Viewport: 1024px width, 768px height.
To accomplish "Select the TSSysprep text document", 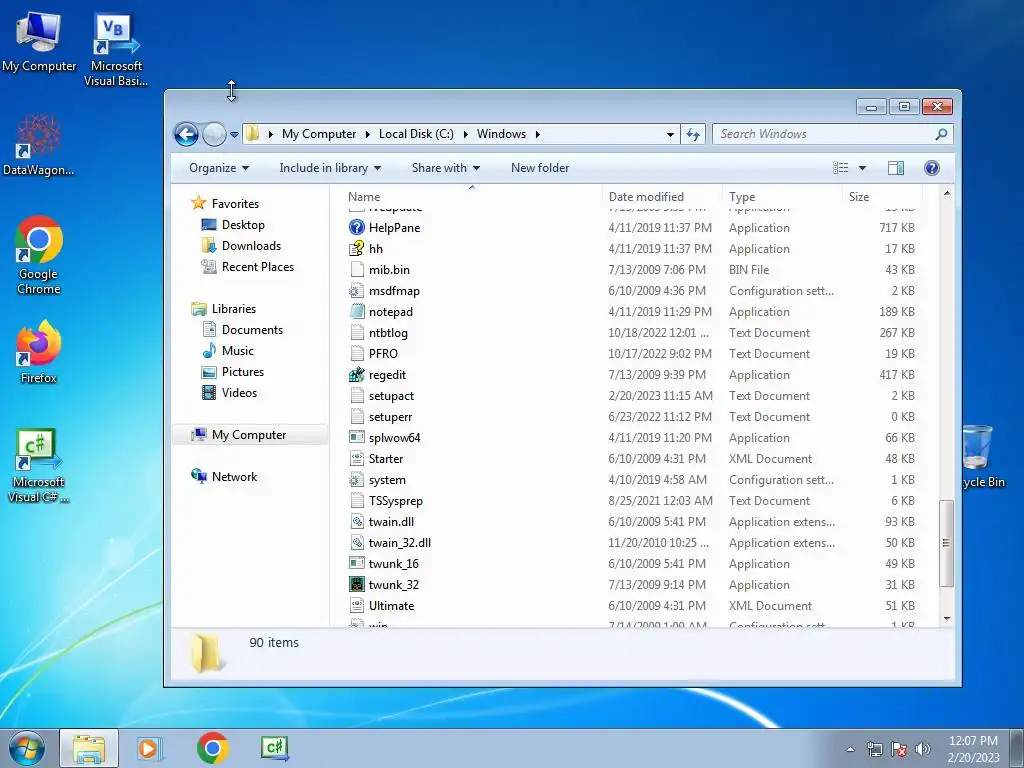I will tap(395, 500).
